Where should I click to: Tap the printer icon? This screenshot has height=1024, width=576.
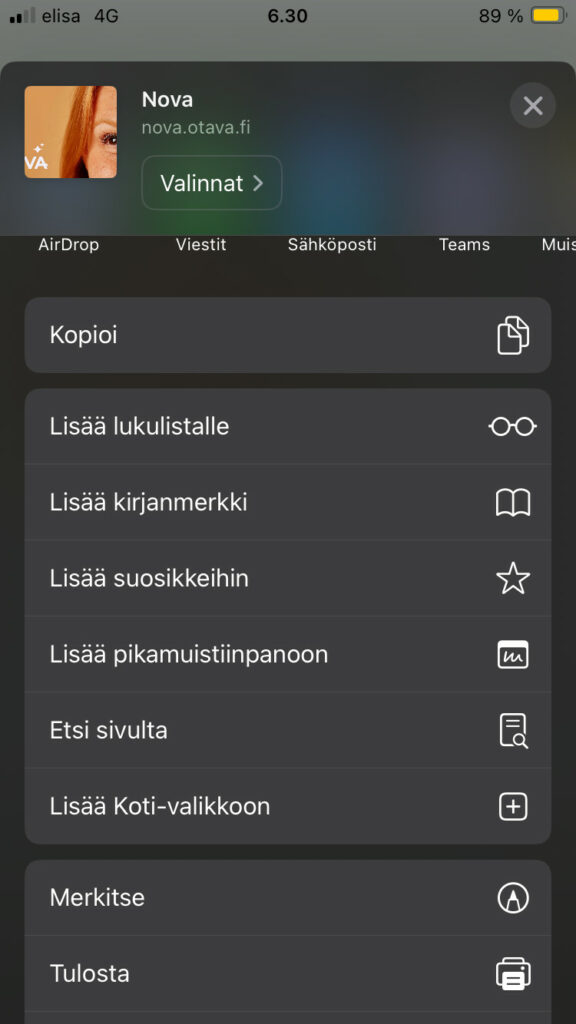513,974
